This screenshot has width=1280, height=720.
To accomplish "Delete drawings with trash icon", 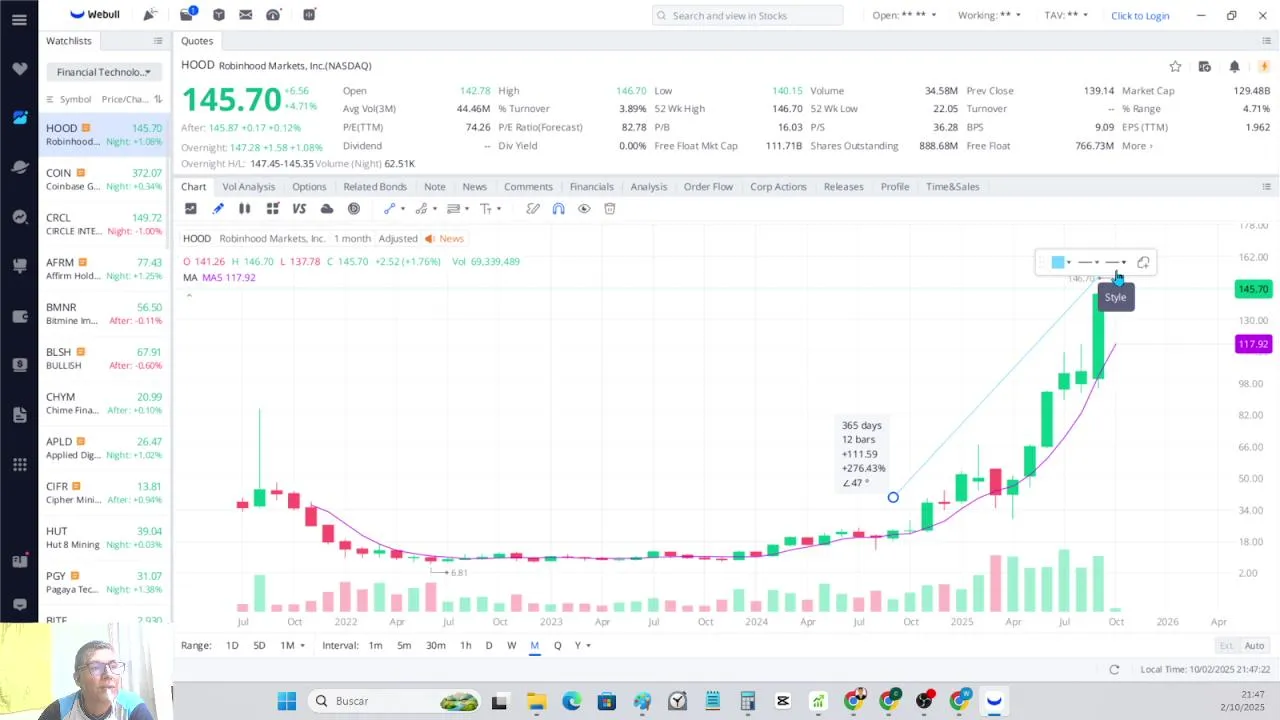I will [x=610, y=208].
